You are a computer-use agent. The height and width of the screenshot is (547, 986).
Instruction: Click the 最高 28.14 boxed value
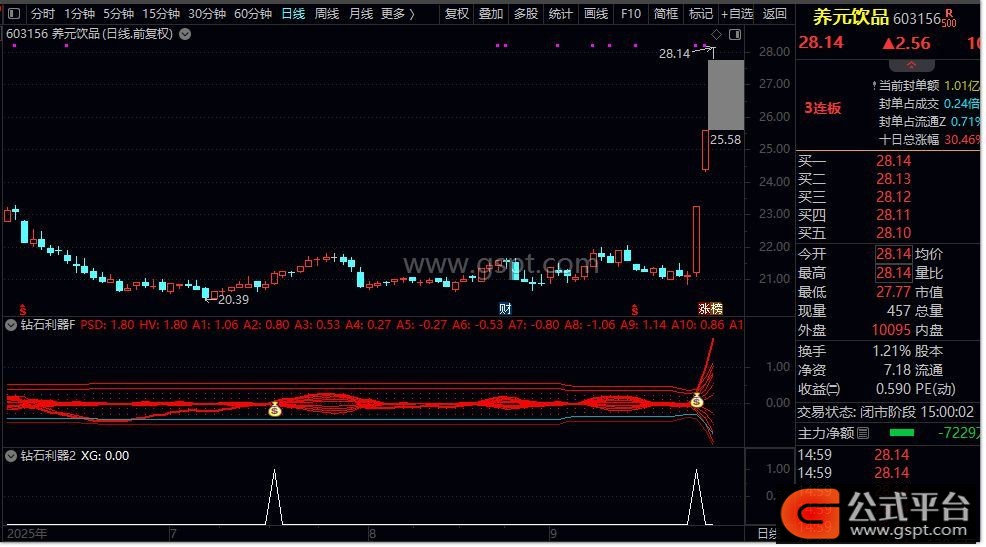(894, 273)
